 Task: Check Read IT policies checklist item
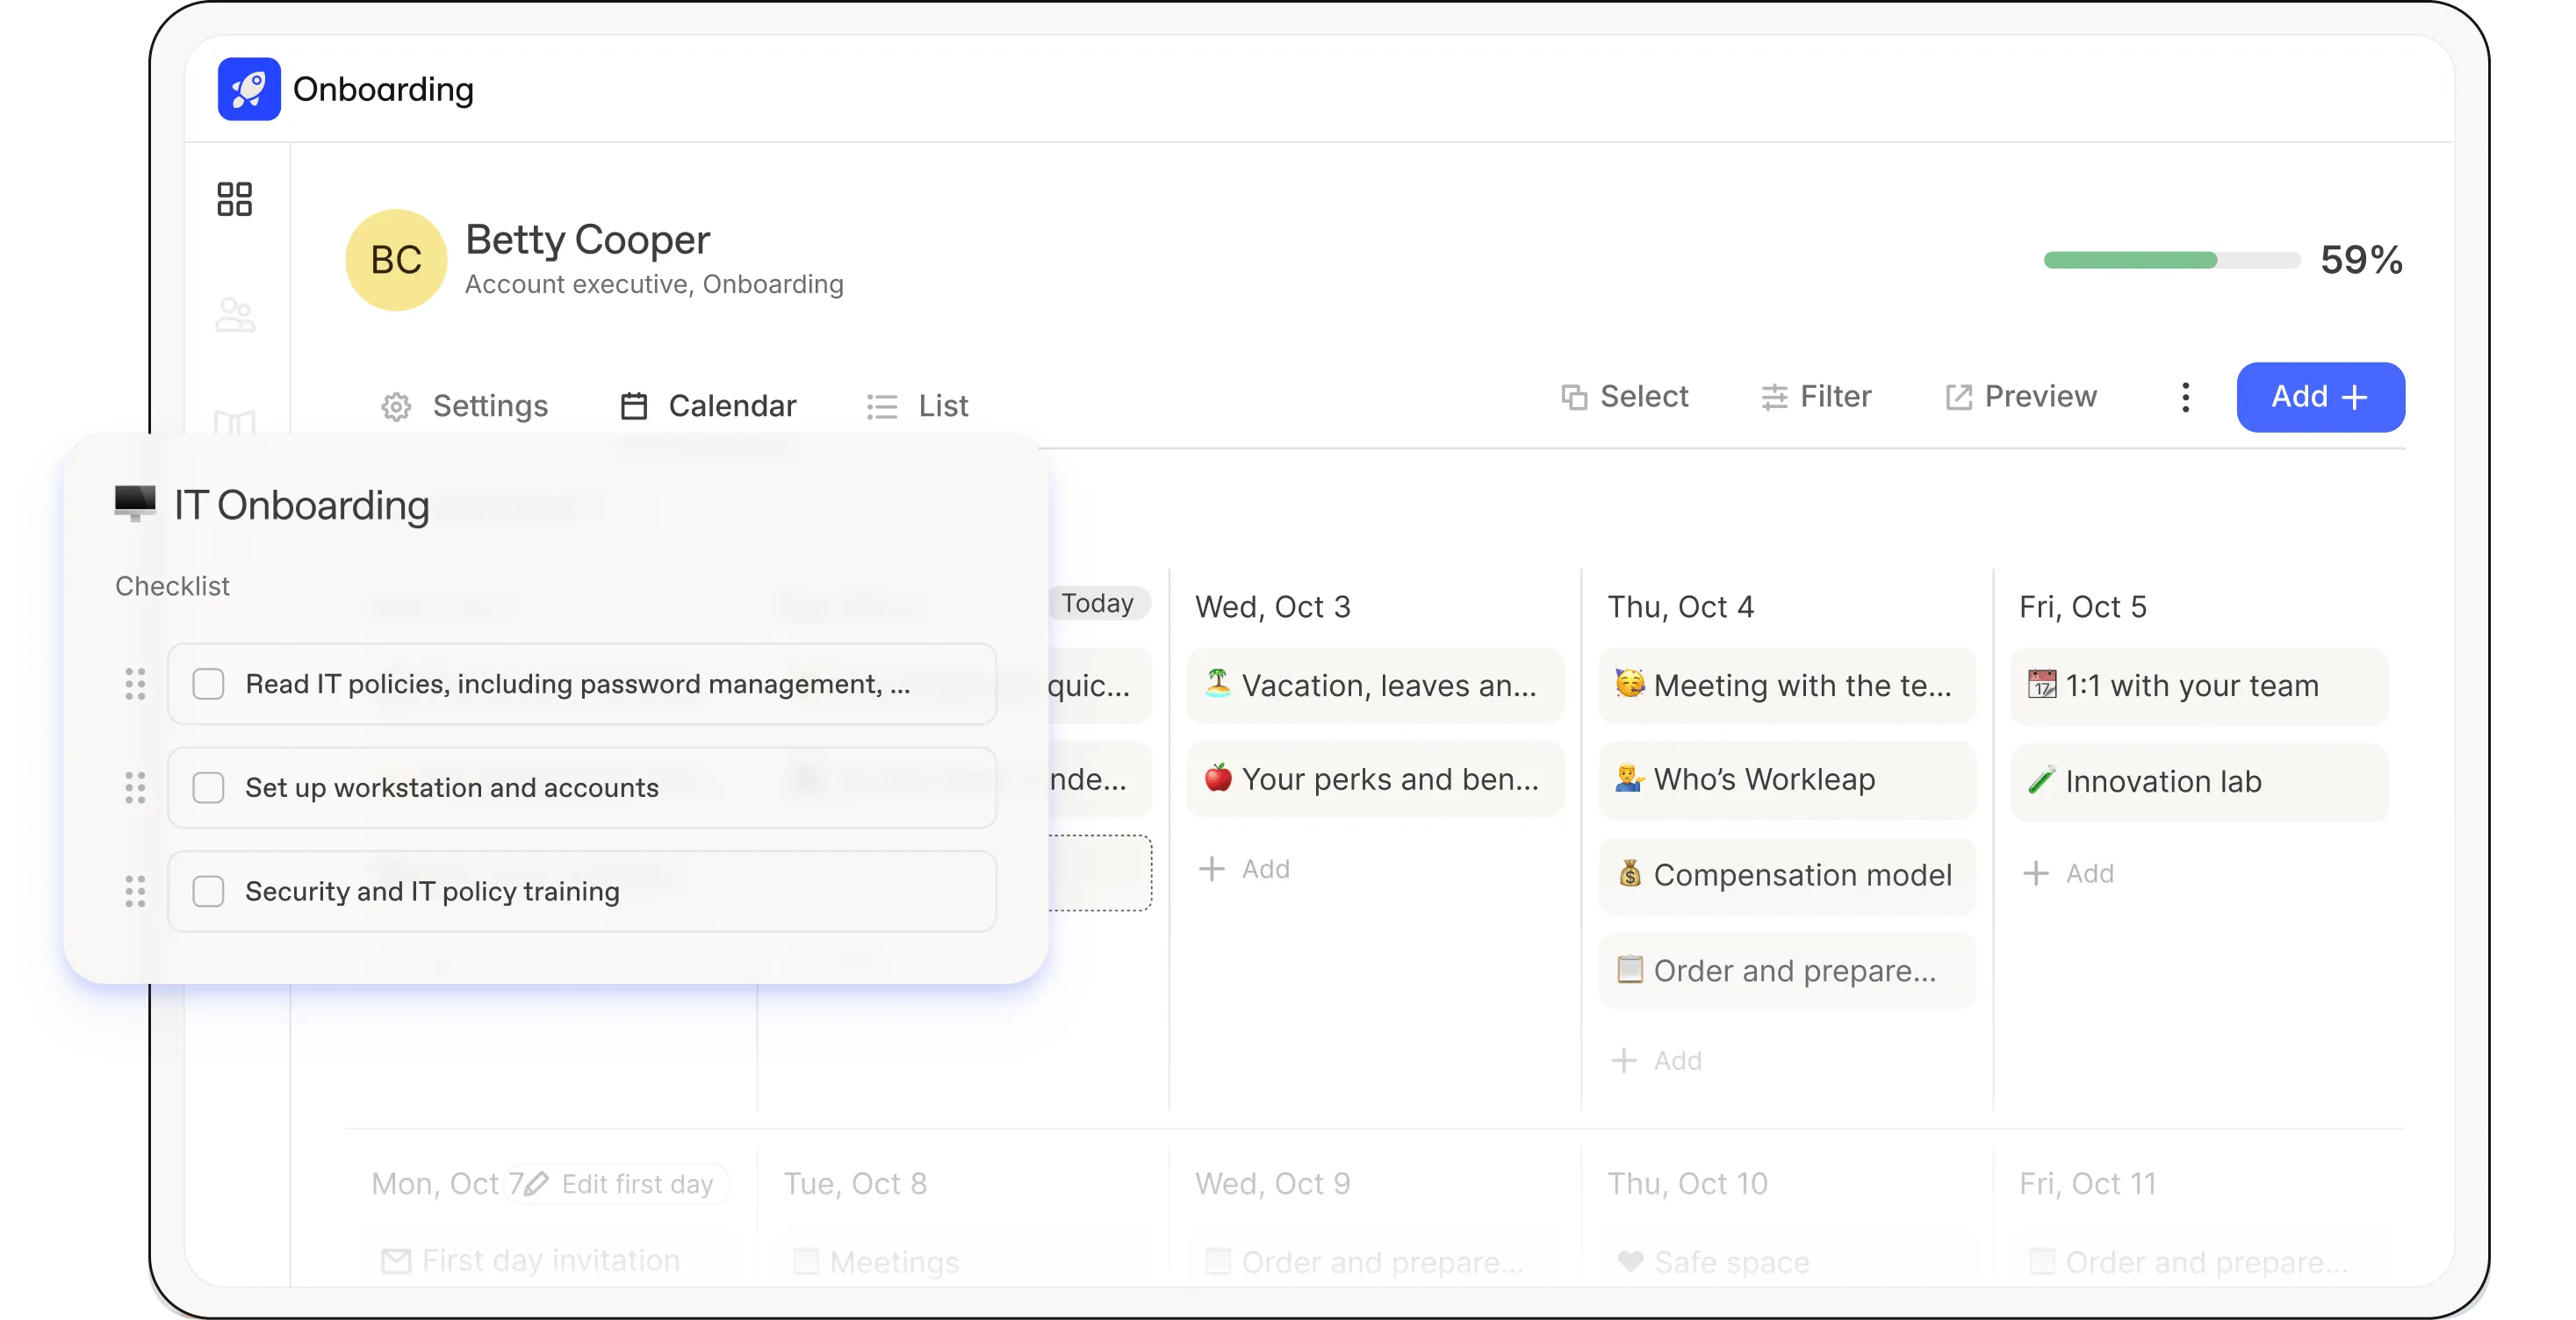point(208,684)
